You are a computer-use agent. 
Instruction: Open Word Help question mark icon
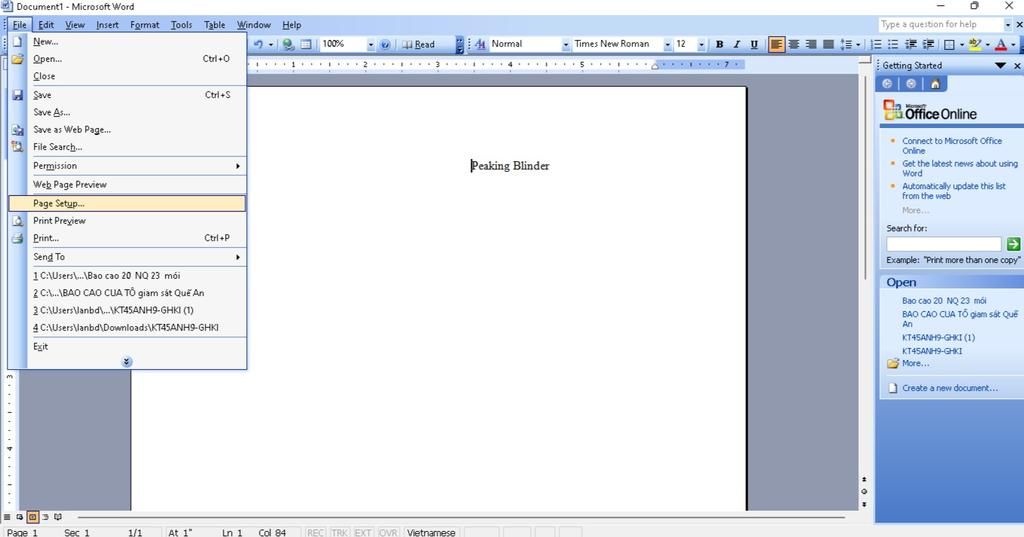[385, 44]
